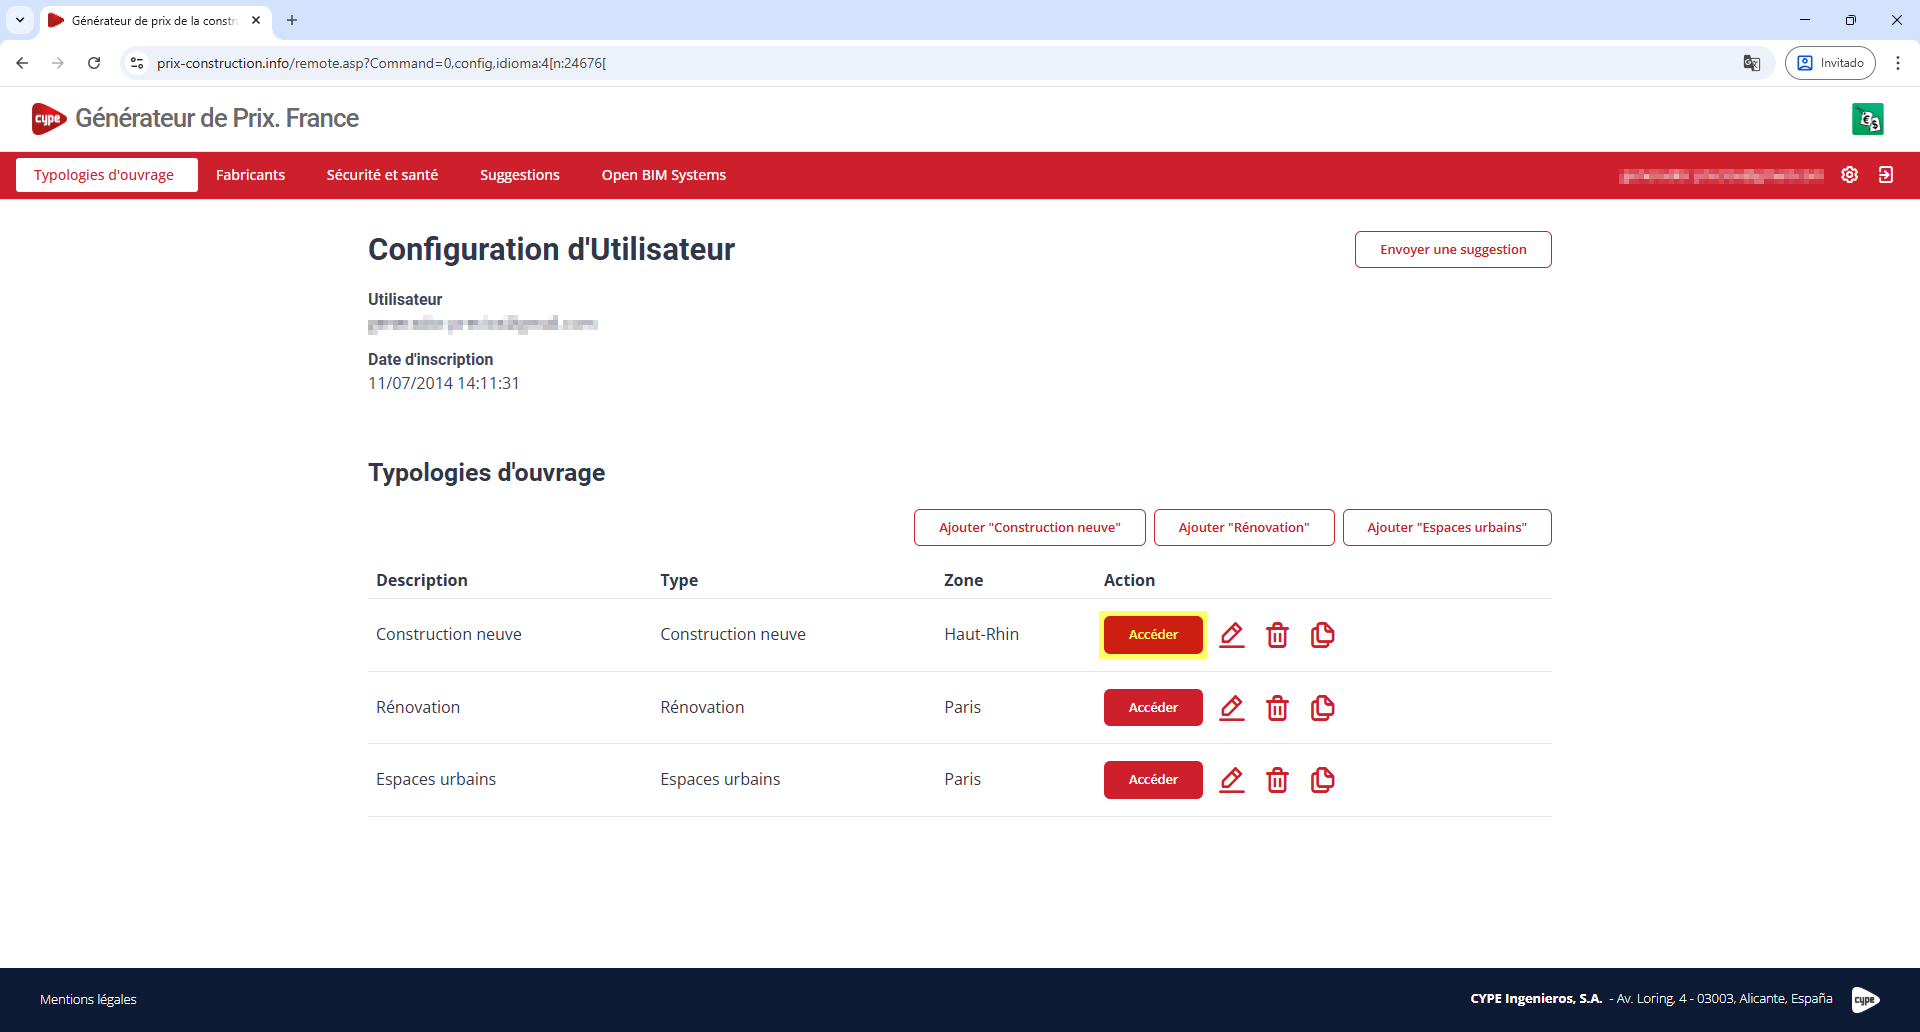Switch to Sécurité et santé tab

(382, 175)
